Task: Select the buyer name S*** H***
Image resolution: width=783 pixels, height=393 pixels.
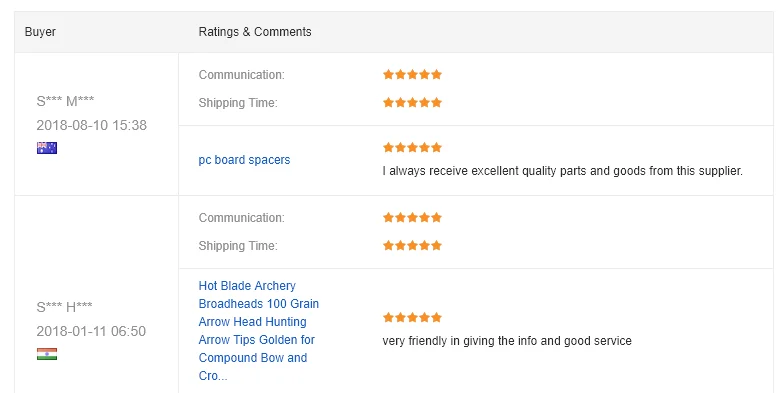Action: (x=64, y=307)
